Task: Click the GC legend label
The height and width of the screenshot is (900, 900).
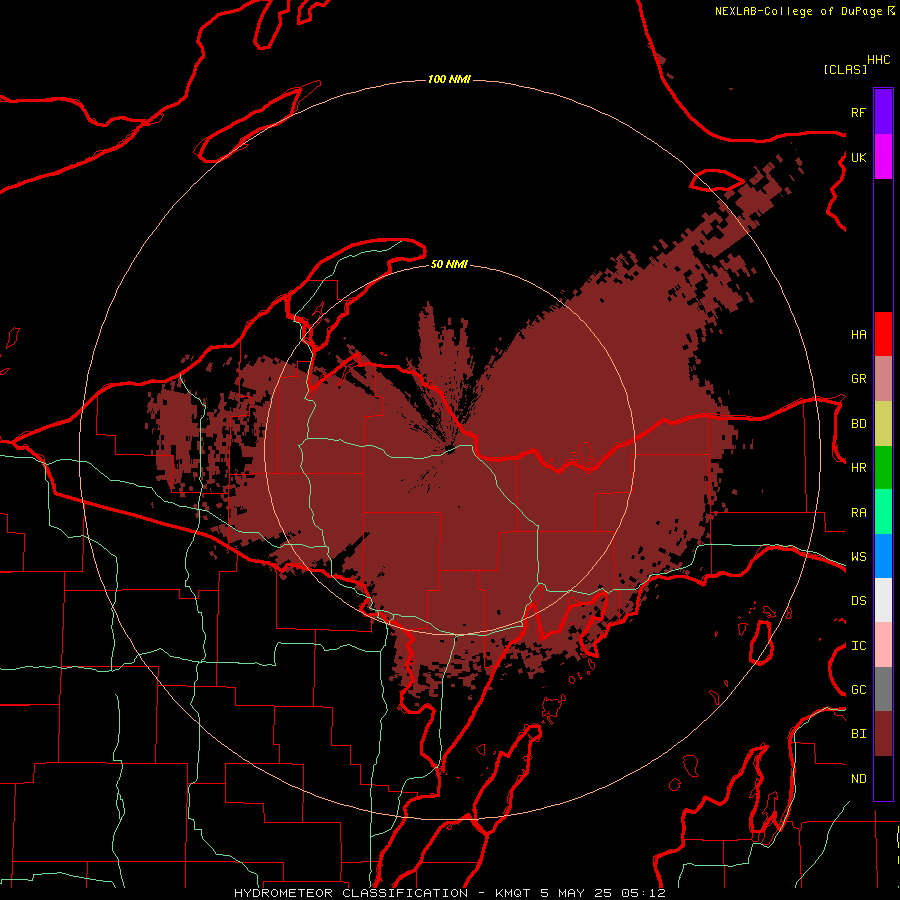Action: [x=859, y=690]
